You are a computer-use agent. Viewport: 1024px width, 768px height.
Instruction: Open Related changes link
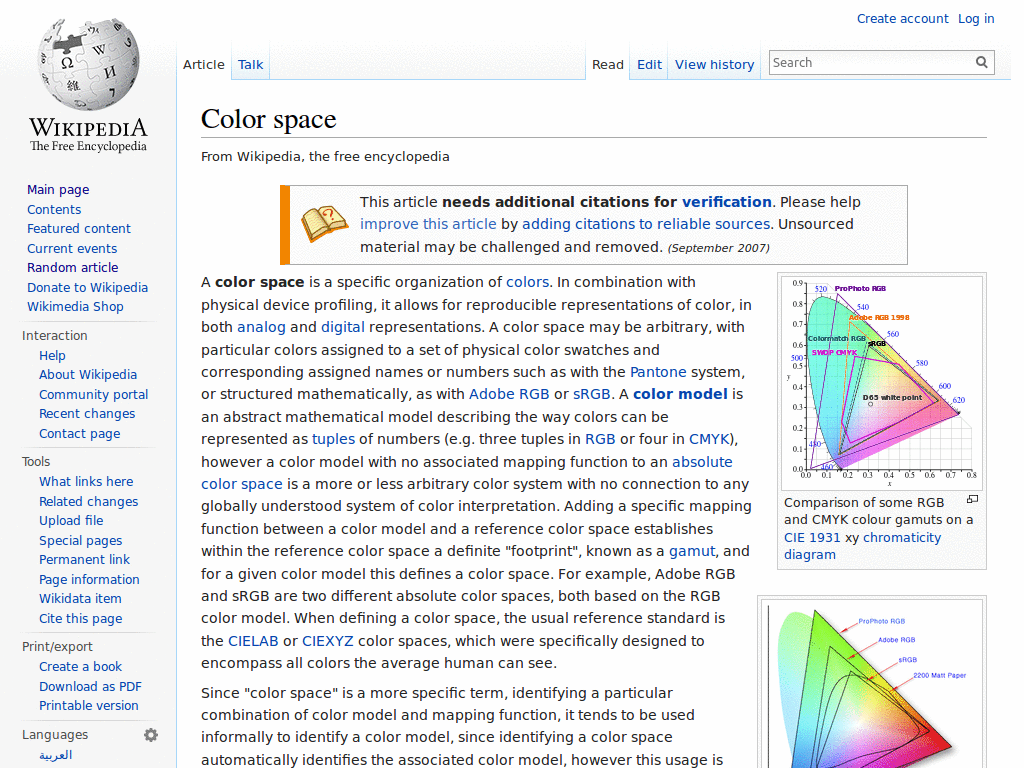click(x=89, y=502)
